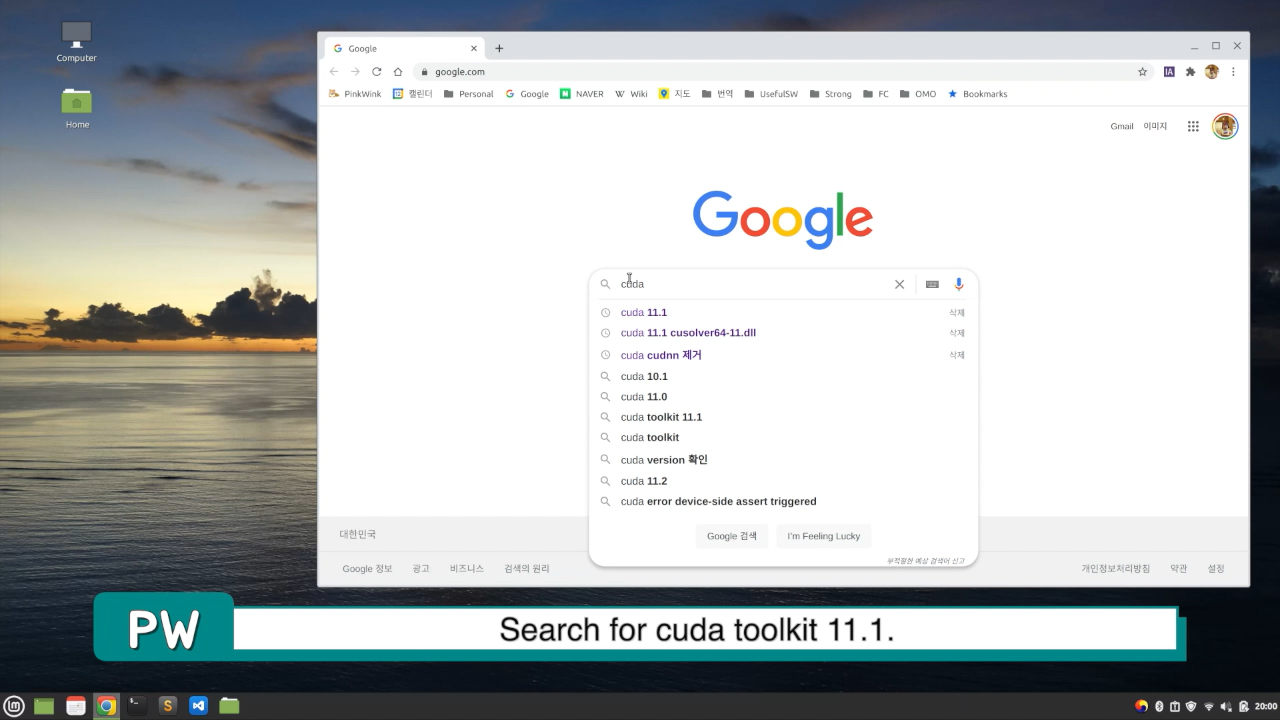Choose 'cuda error device-side assert triggered' suggestion
Screen dimensions: 1280x720
[x=782, y=502]
